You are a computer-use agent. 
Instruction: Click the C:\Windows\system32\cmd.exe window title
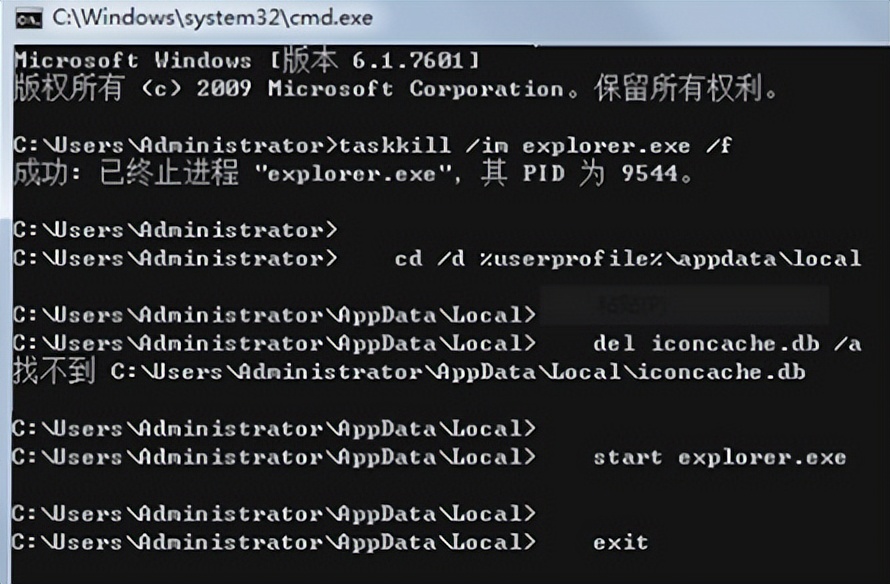[x=213, y=18]
